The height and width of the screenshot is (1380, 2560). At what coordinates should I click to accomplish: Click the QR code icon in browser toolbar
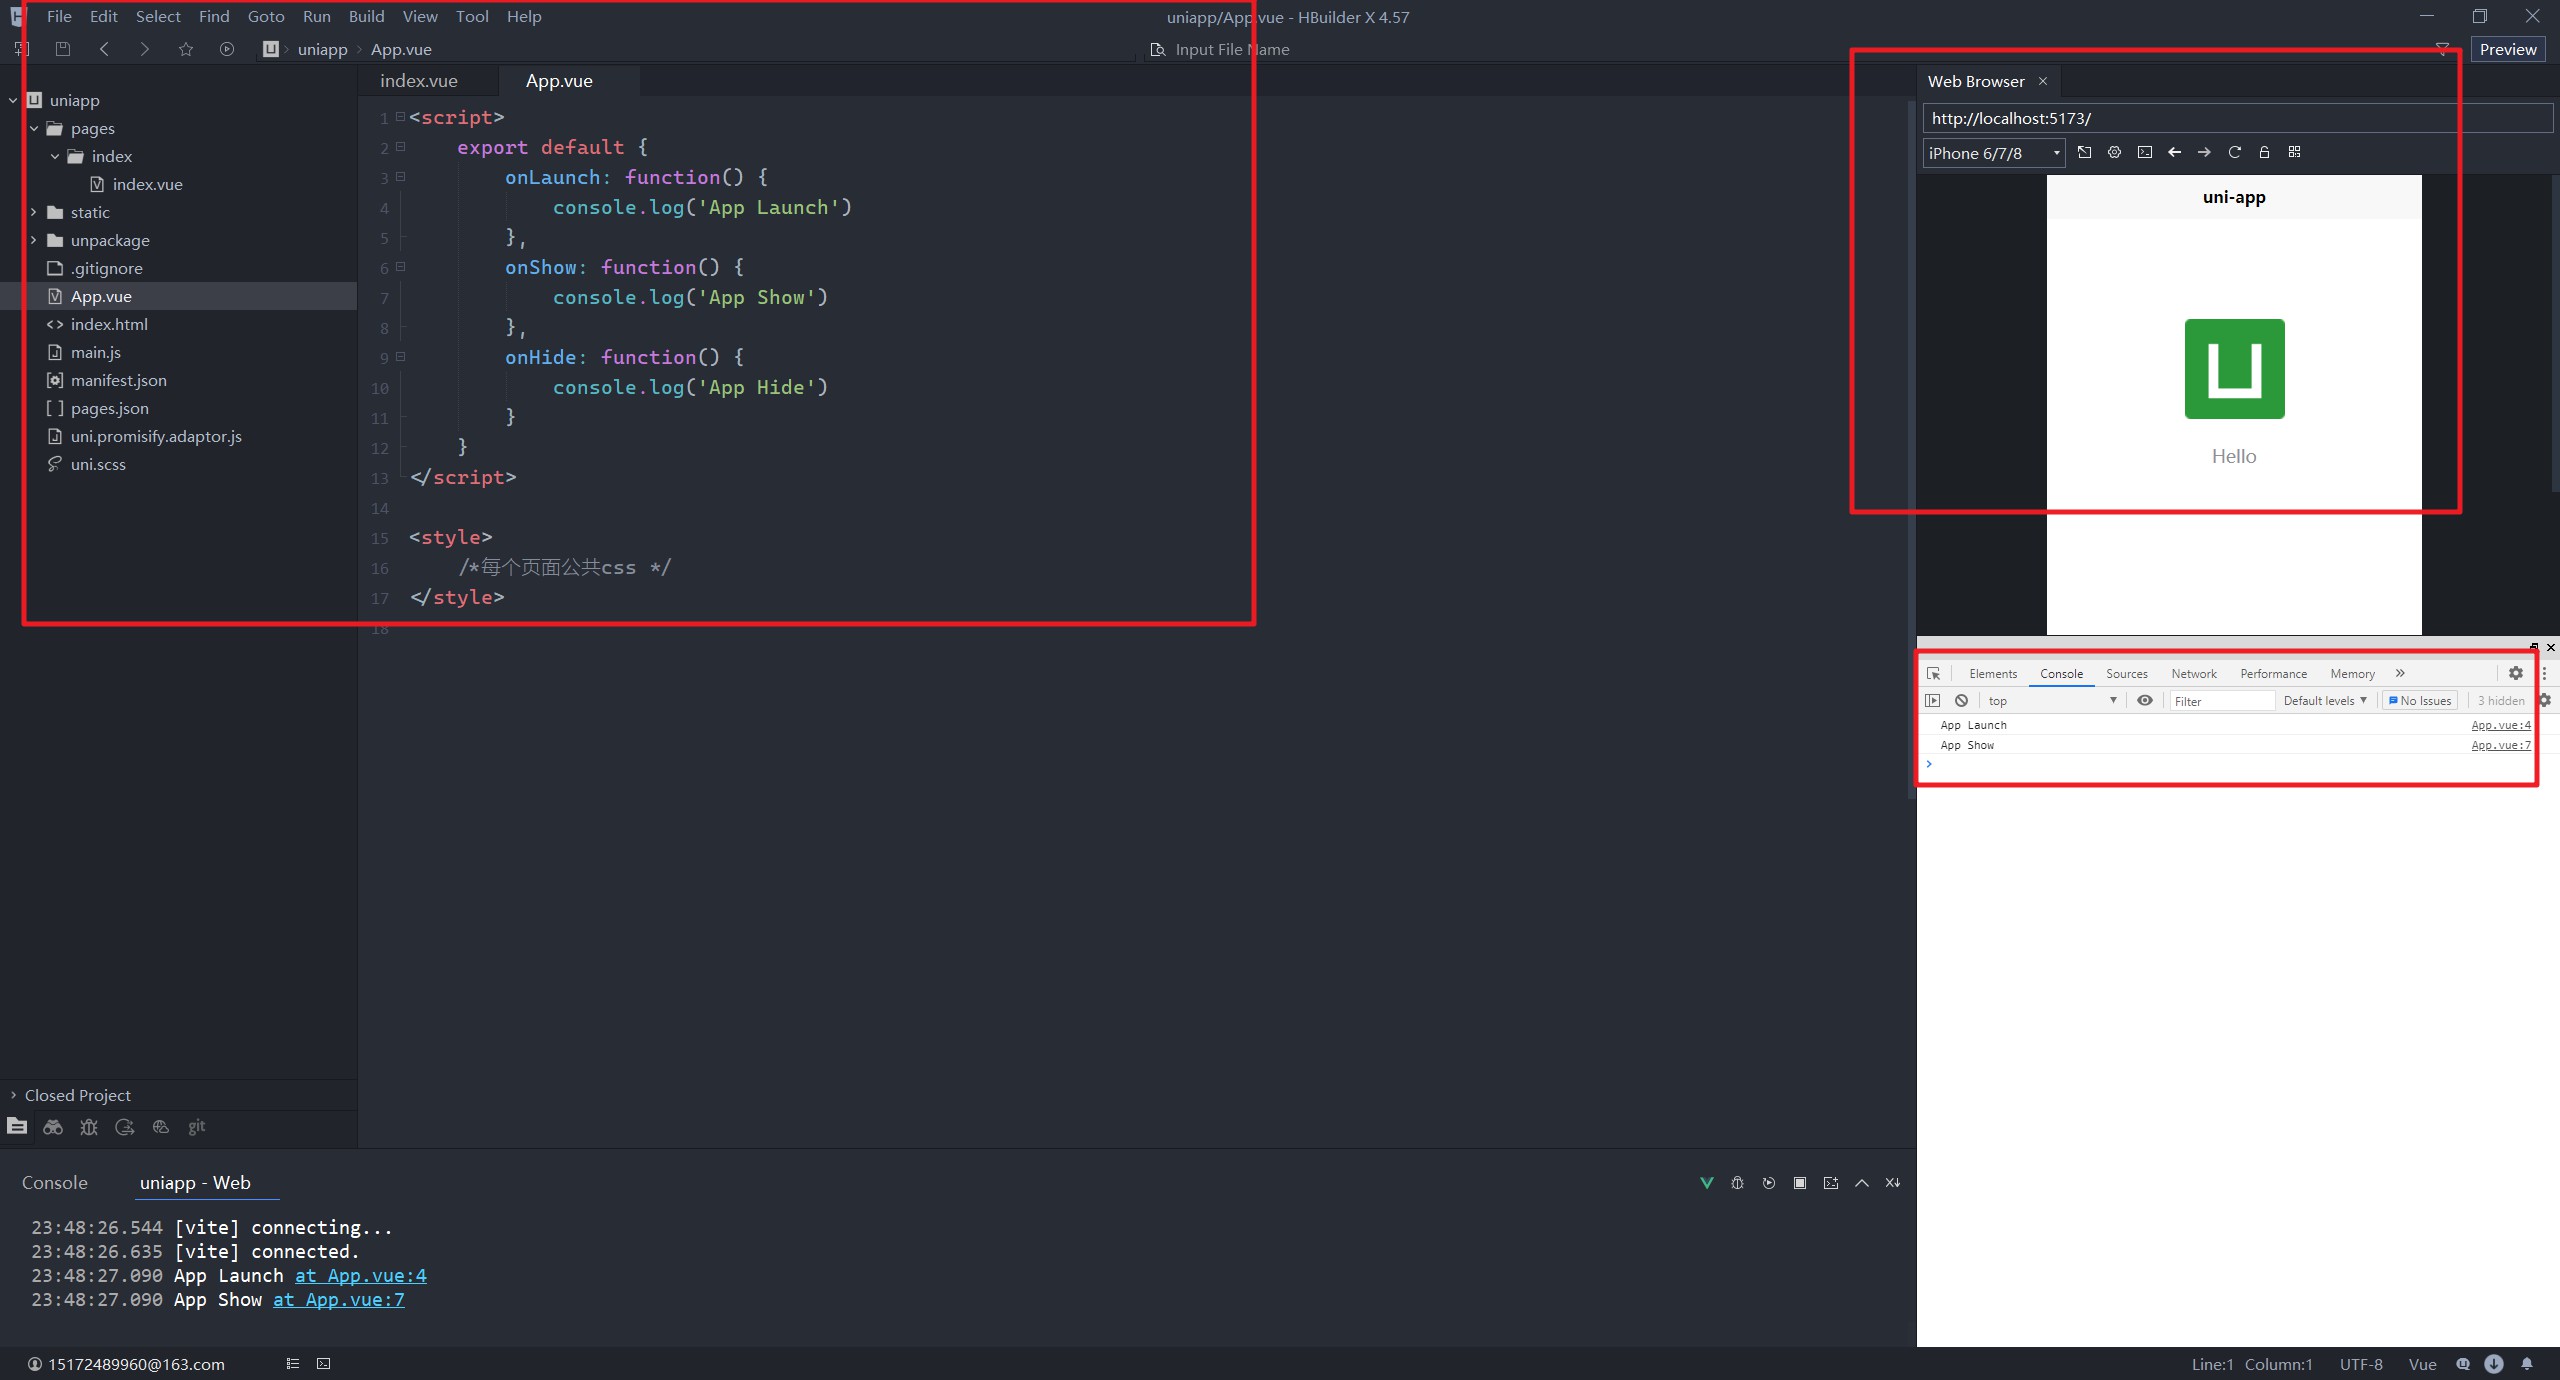[x=2294, y=152]
